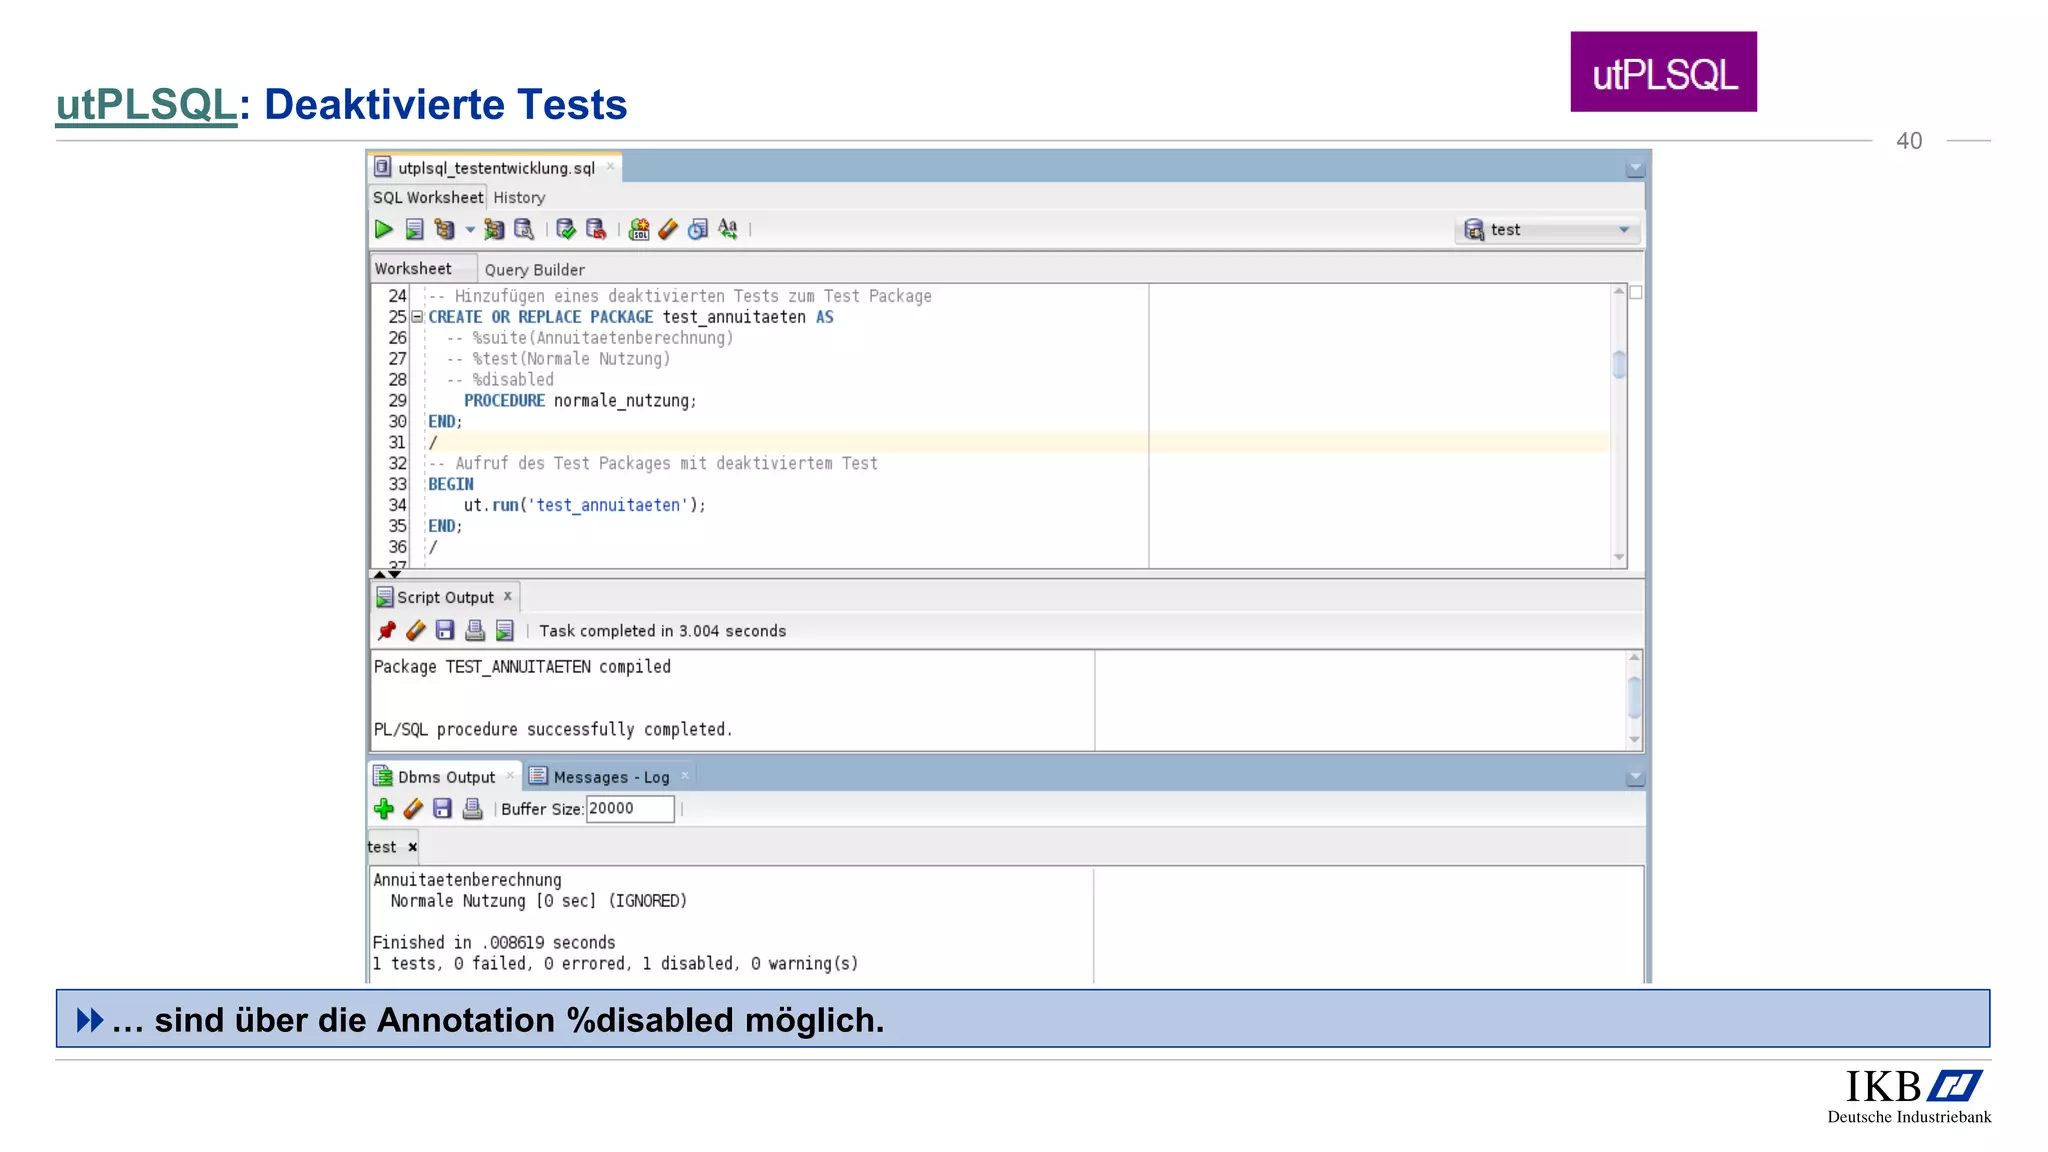Click the Autotrace icon
This screenshot has width=2048, height=1152.
coord(494,229)
